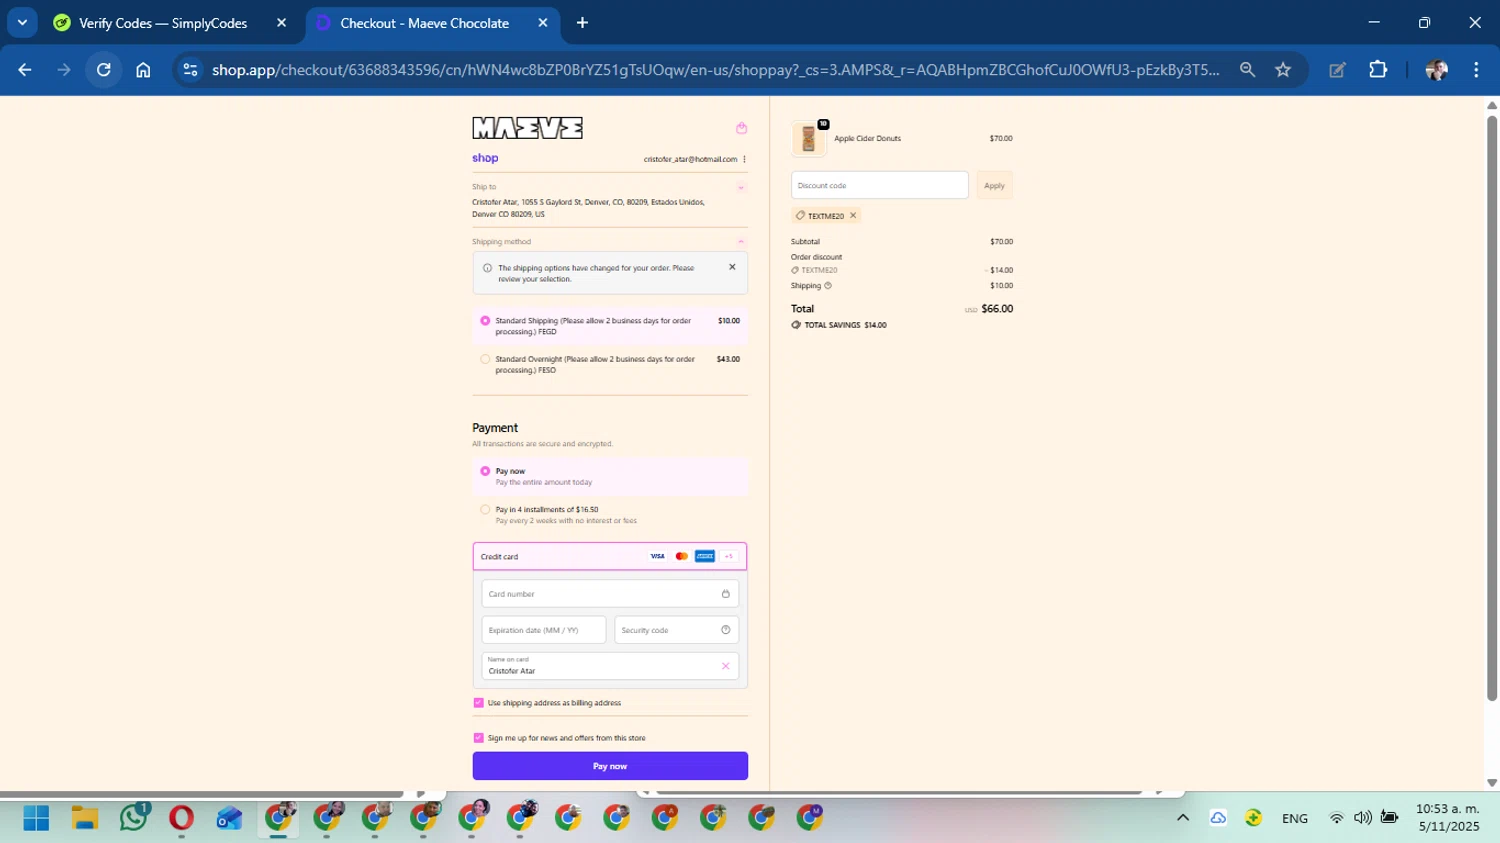Click the Visa card icon
Image resolution: width=1500 pixels, height=843 pixels.
[x=657, y=556]
